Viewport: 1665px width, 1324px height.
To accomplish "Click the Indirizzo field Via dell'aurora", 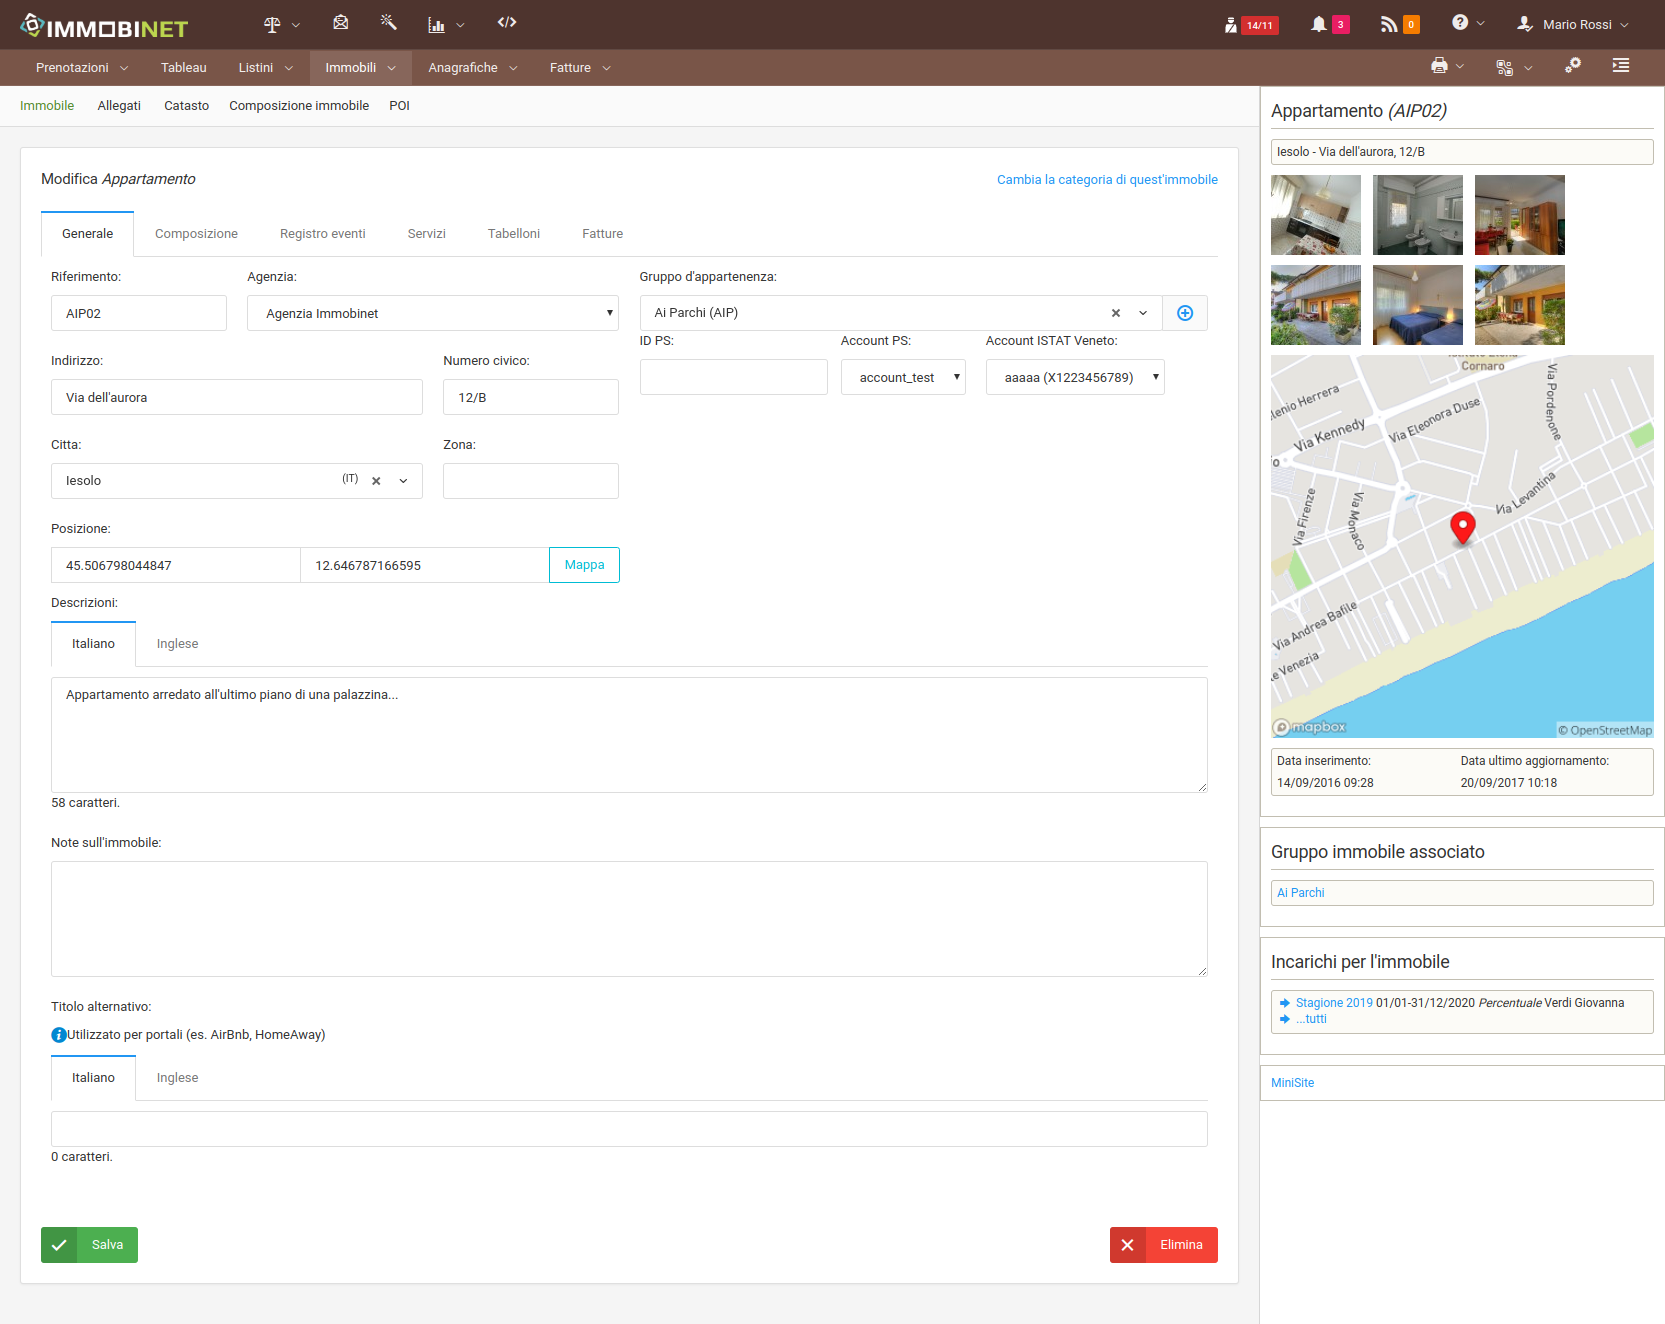I will tap(237, 397).
